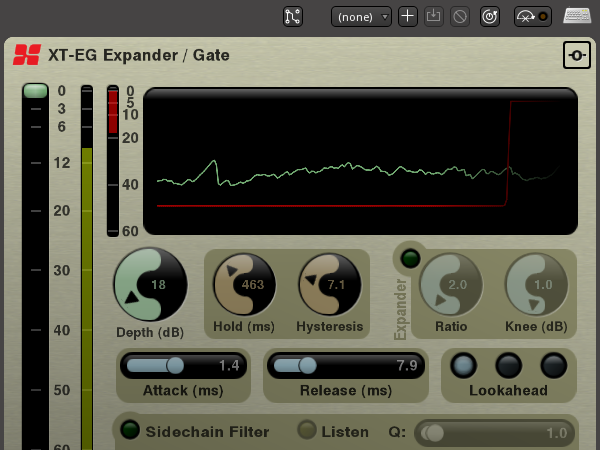Select the third Lookahead option
The width and height of the screenshot is (600, 450).
click(x=554, y=365)
